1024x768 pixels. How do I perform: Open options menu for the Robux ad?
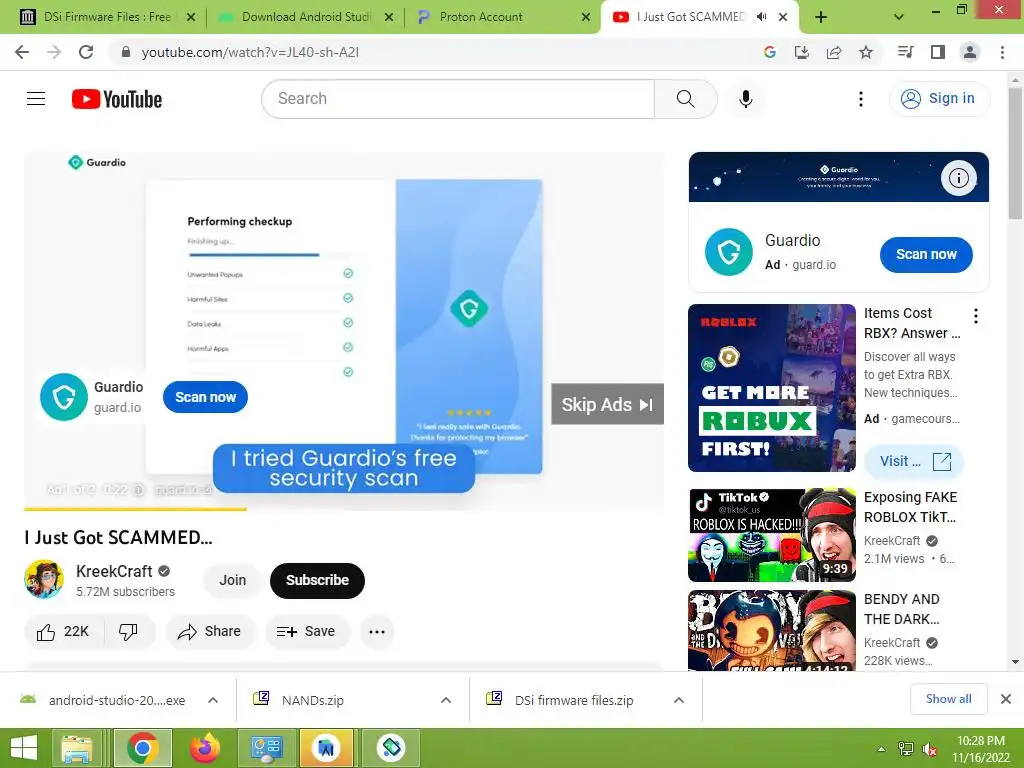pyautogui.click(x=976, y=316)
